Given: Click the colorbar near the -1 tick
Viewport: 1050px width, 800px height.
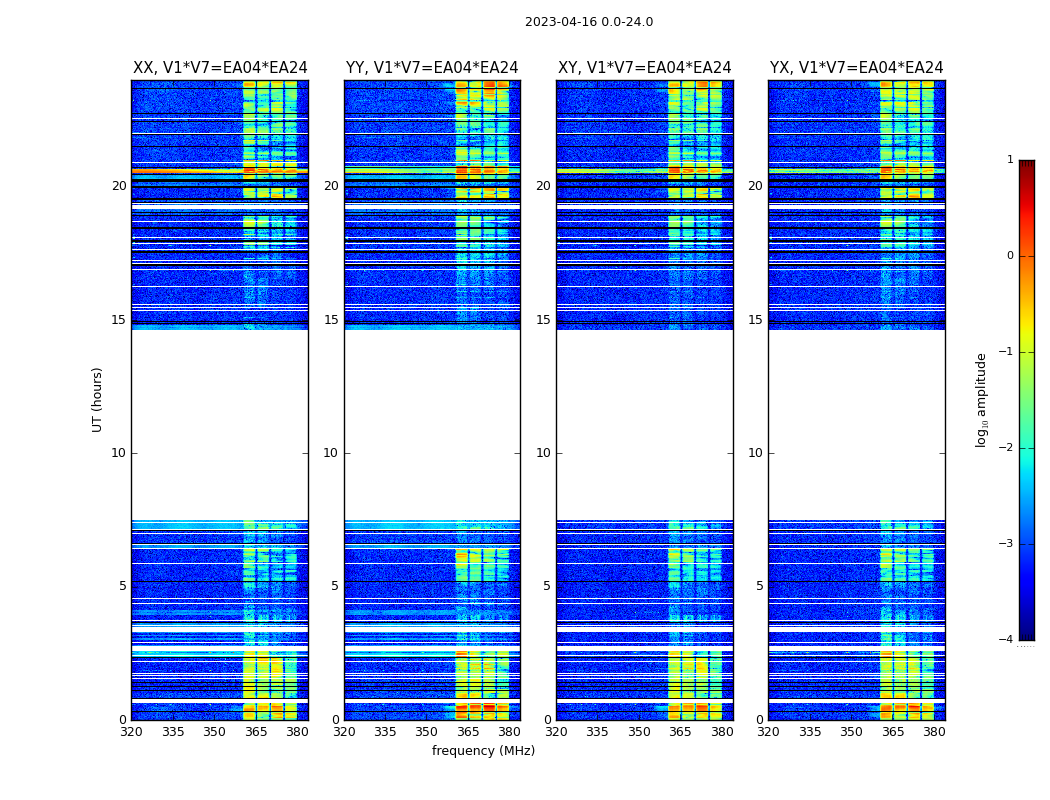Looking at the screenshot, I should (1027, 352).
